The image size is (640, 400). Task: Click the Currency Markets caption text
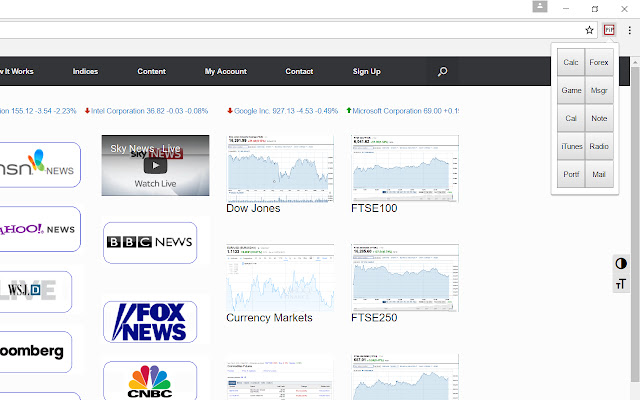(269, 318)
